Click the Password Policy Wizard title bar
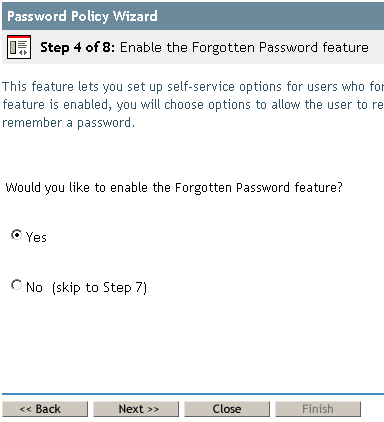Screen dimensions: 384x422 (193, 16)
